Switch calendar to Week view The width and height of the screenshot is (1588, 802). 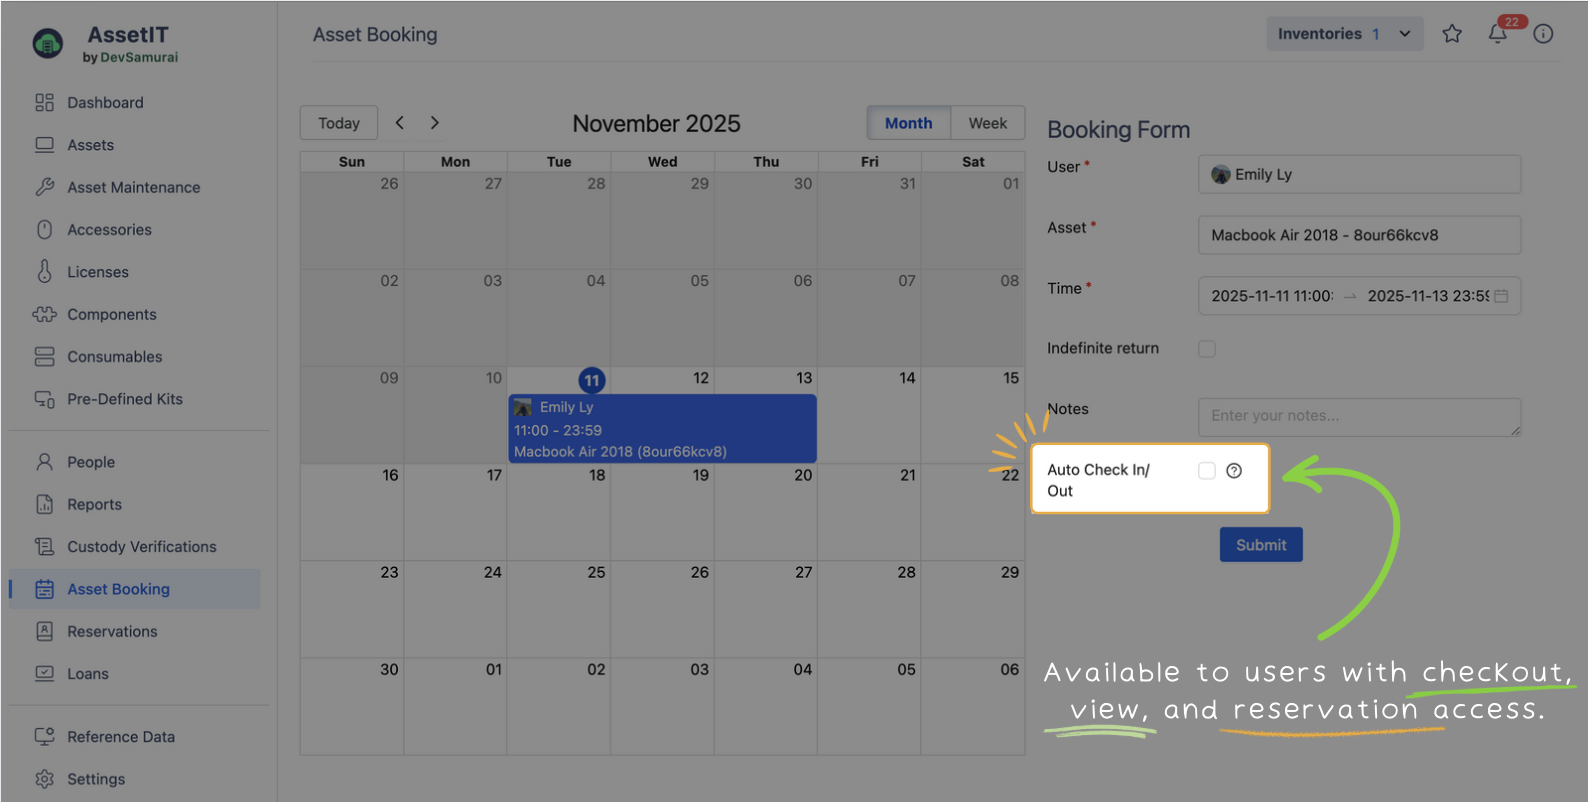987,123
